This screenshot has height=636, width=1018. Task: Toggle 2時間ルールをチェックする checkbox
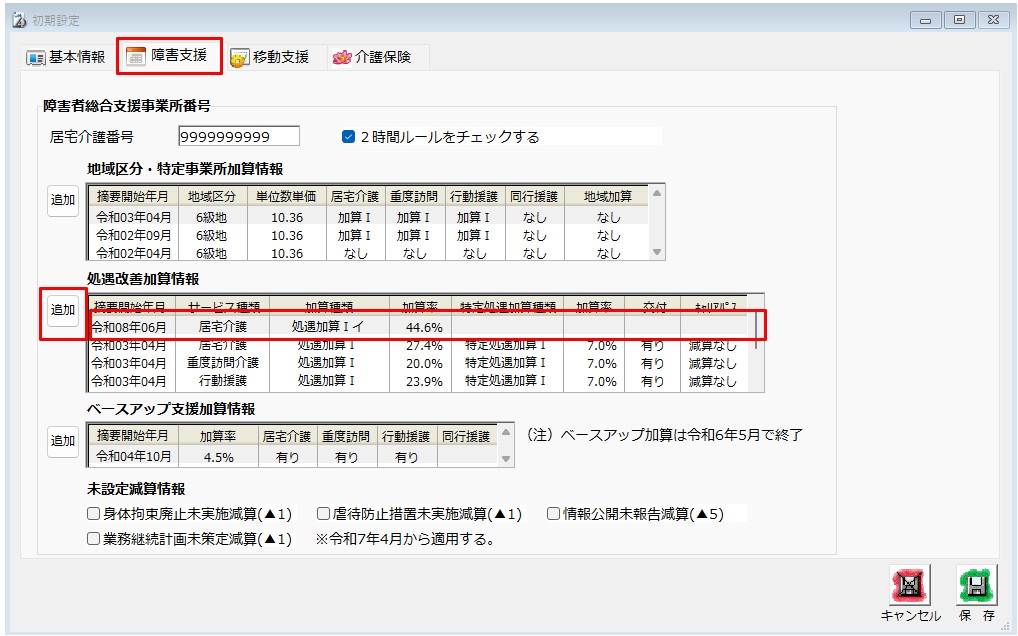click(348, 136)
